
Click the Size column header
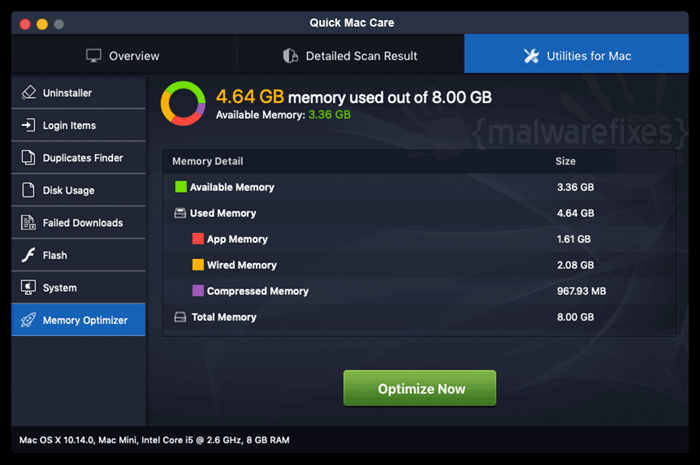565,161
